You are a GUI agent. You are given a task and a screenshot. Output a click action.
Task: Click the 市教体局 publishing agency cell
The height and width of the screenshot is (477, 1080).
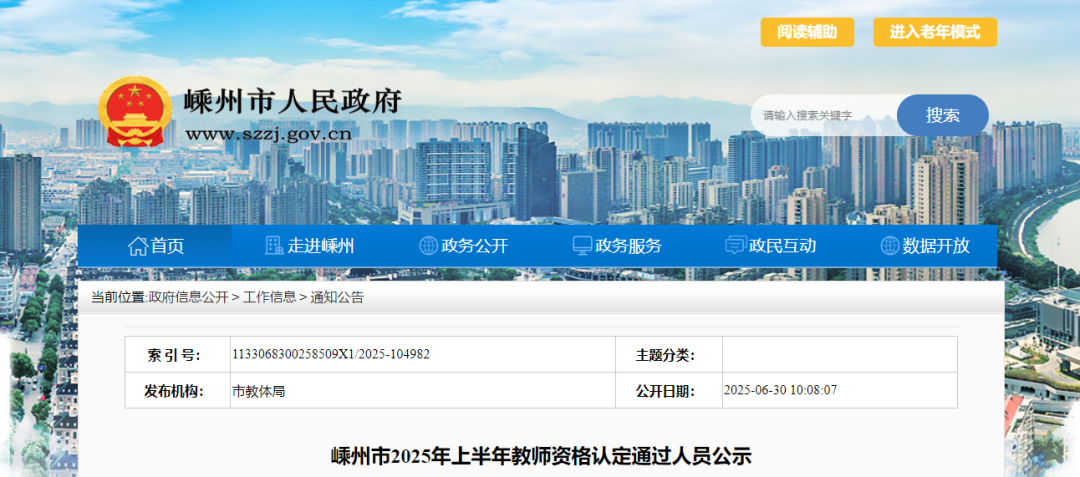[x=259, y=391]
